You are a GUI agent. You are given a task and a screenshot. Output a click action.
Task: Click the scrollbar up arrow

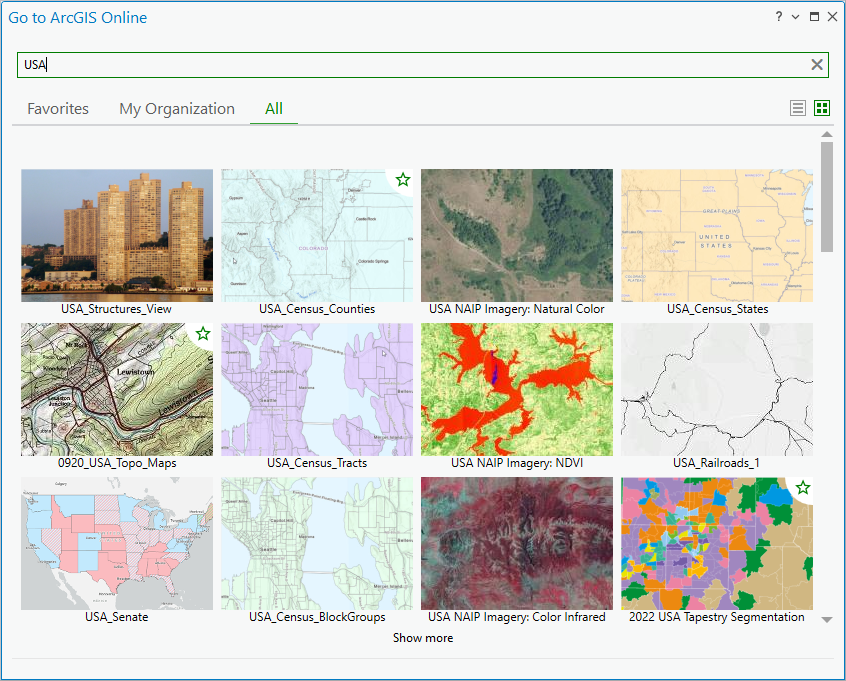827,134
